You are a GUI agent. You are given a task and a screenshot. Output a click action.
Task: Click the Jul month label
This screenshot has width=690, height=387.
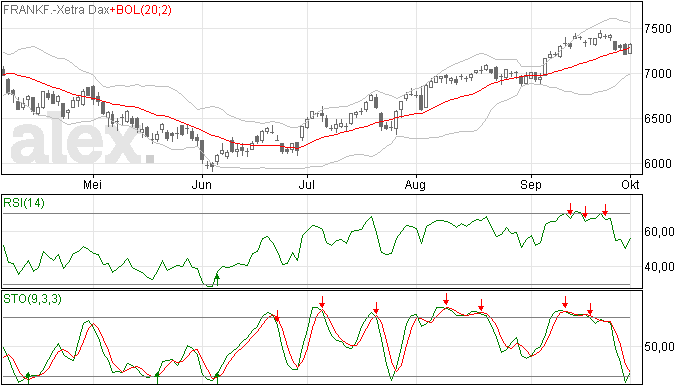tap(306, 184)
